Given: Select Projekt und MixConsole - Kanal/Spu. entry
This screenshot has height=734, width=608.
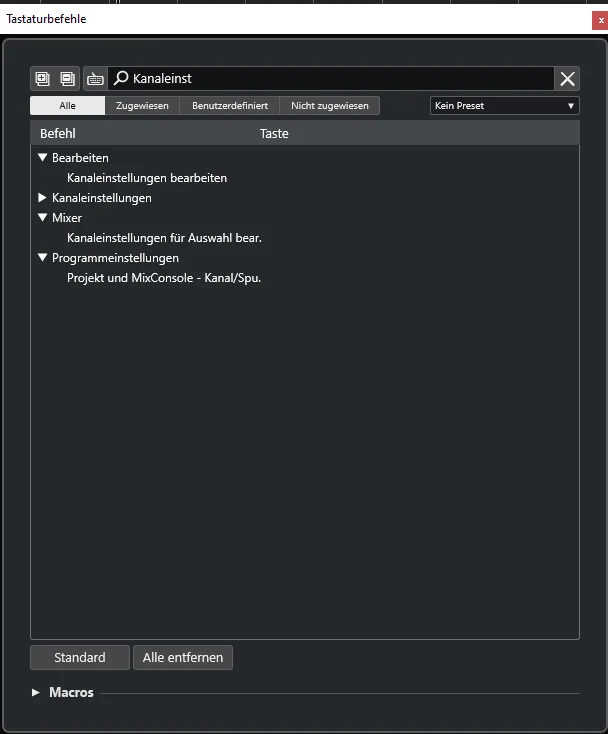Looking at the screenshot, I should point(164,278).
